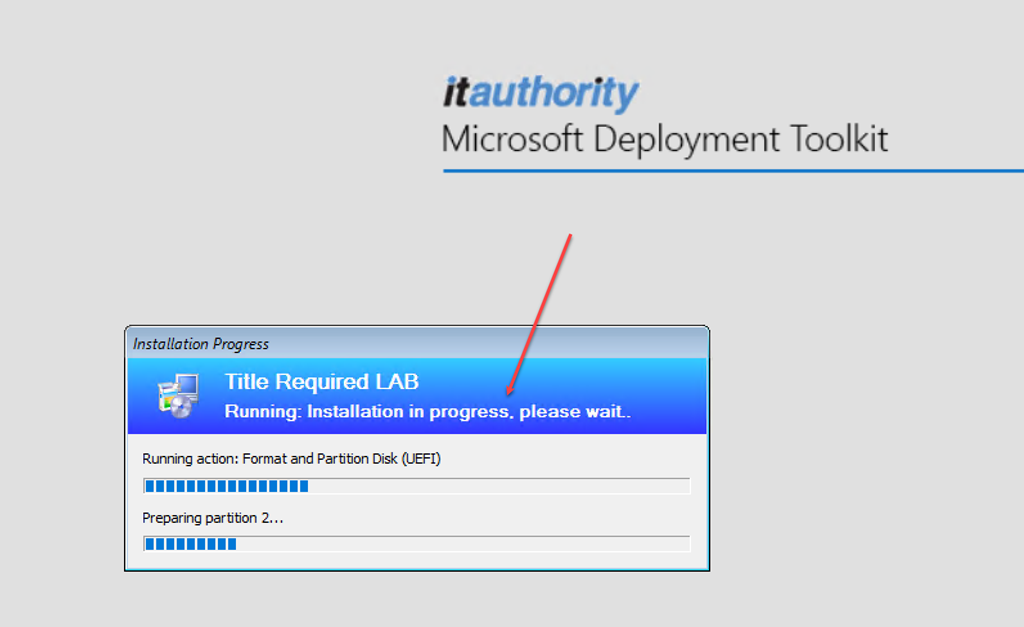The width and height of the screenshot is (1024, 627).
Task: Click the "Title Required LAB" heading
Action: [x=321, y=381]
